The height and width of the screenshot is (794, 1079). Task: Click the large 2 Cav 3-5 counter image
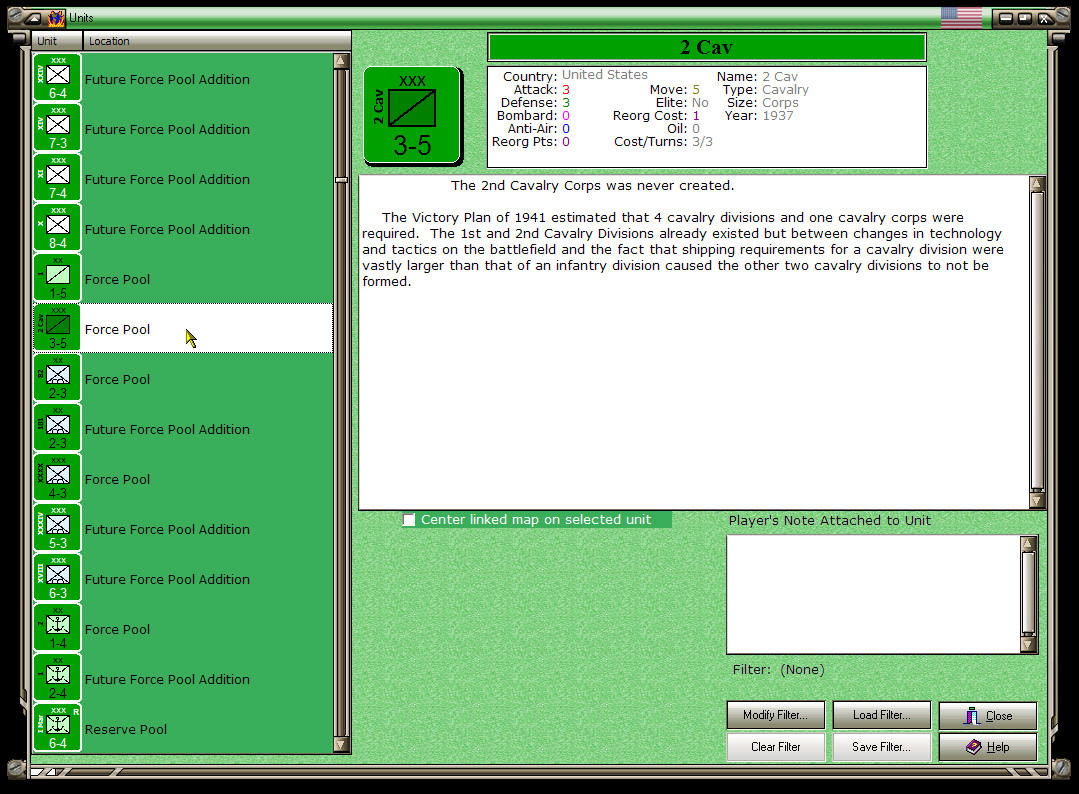[x=412, y=116]
